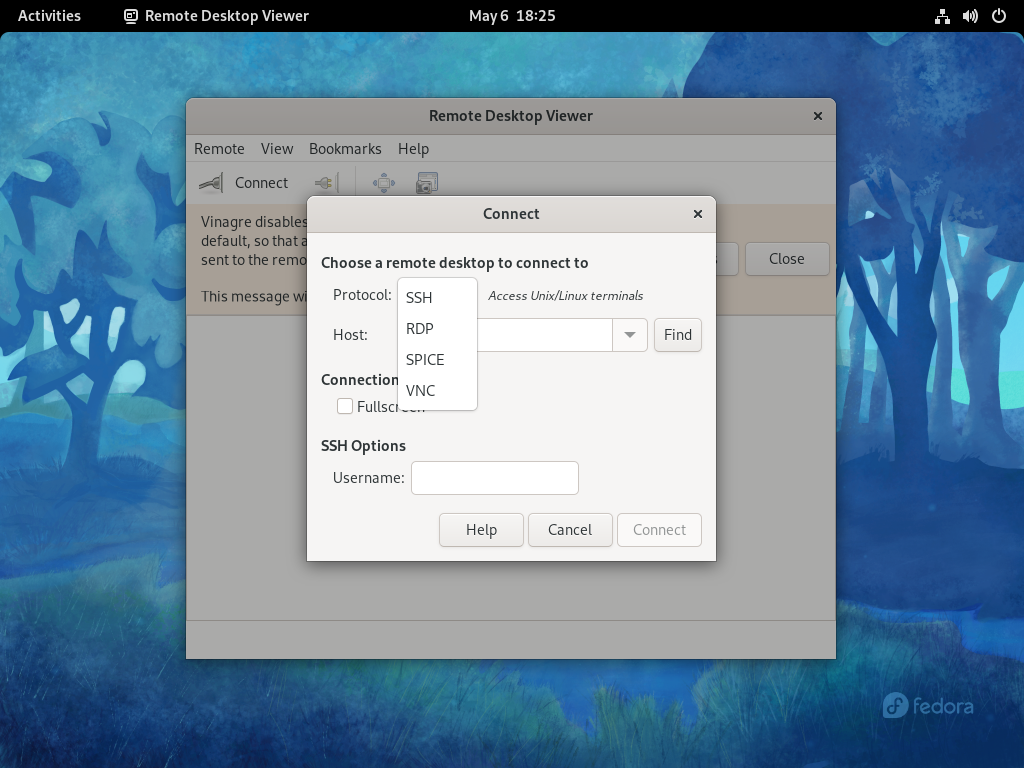Image resolution: width=1024 pixels, height=768 pixels.
Task: Focus the Username input field
Action: [x=495, y=478]
